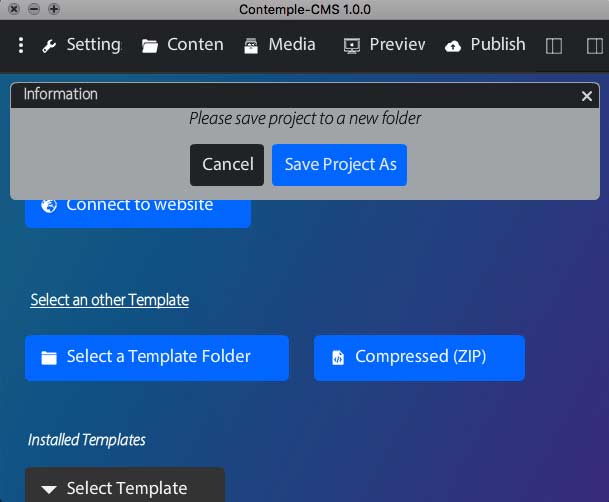This screenshot has height=502, width=609.
Task: Click the macOS zoom window button
Action: pyautogui.click(x=54, y=9)
